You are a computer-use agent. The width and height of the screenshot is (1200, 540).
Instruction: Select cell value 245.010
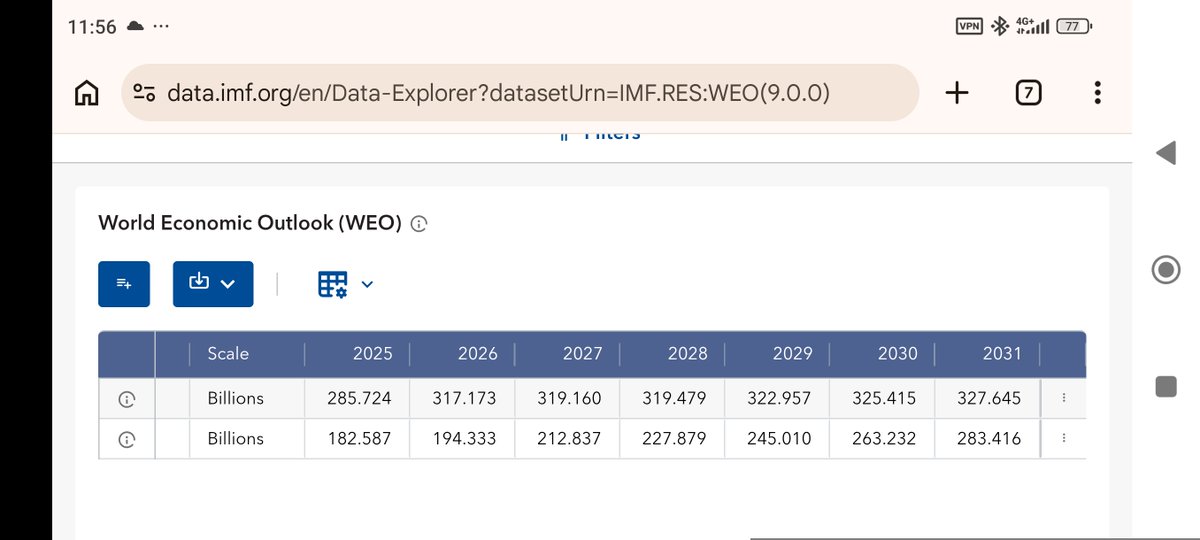(779, 438)
